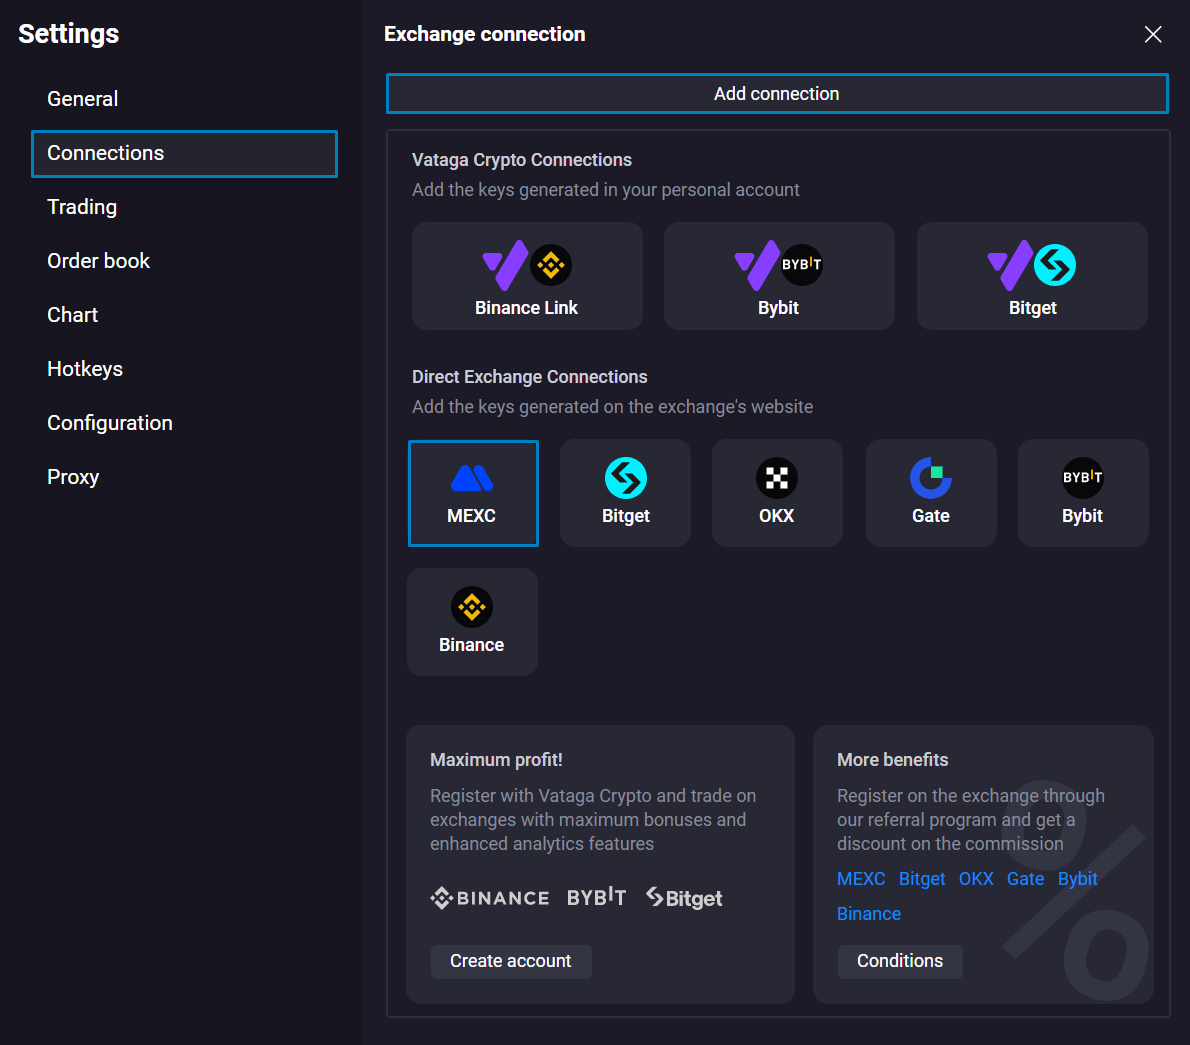Screen dimensions: 1190x1045
Task: Click the Add connection button
Action: coord(777,93)
